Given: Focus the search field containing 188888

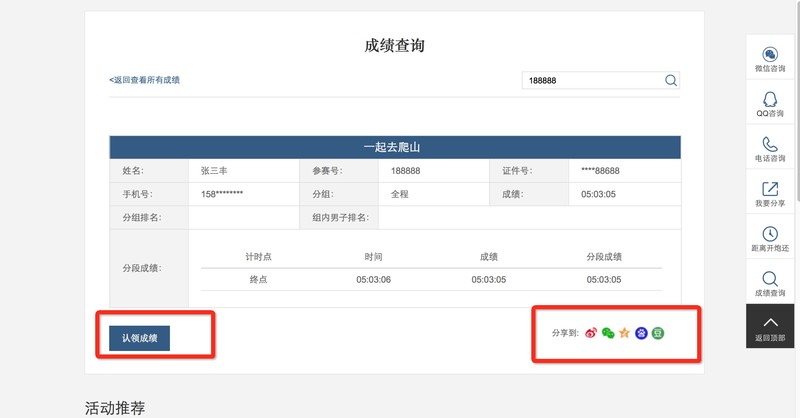Looking at the screenshot, I should click(x=590, y=81).
